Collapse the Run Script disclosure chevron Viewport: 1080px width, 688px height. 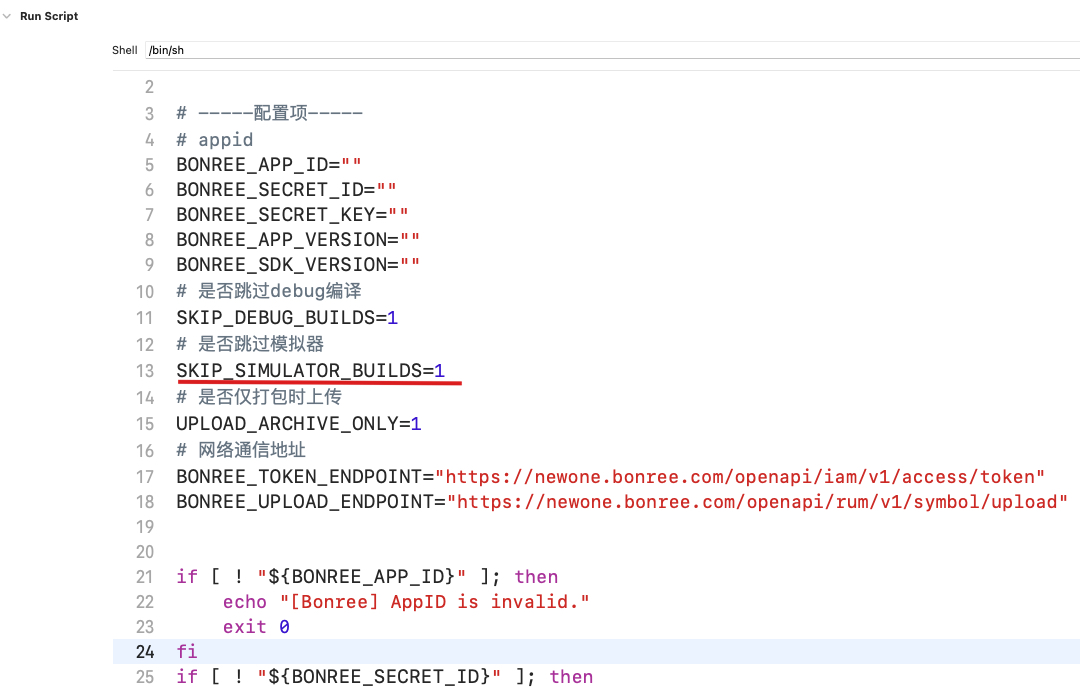point(8,17)
